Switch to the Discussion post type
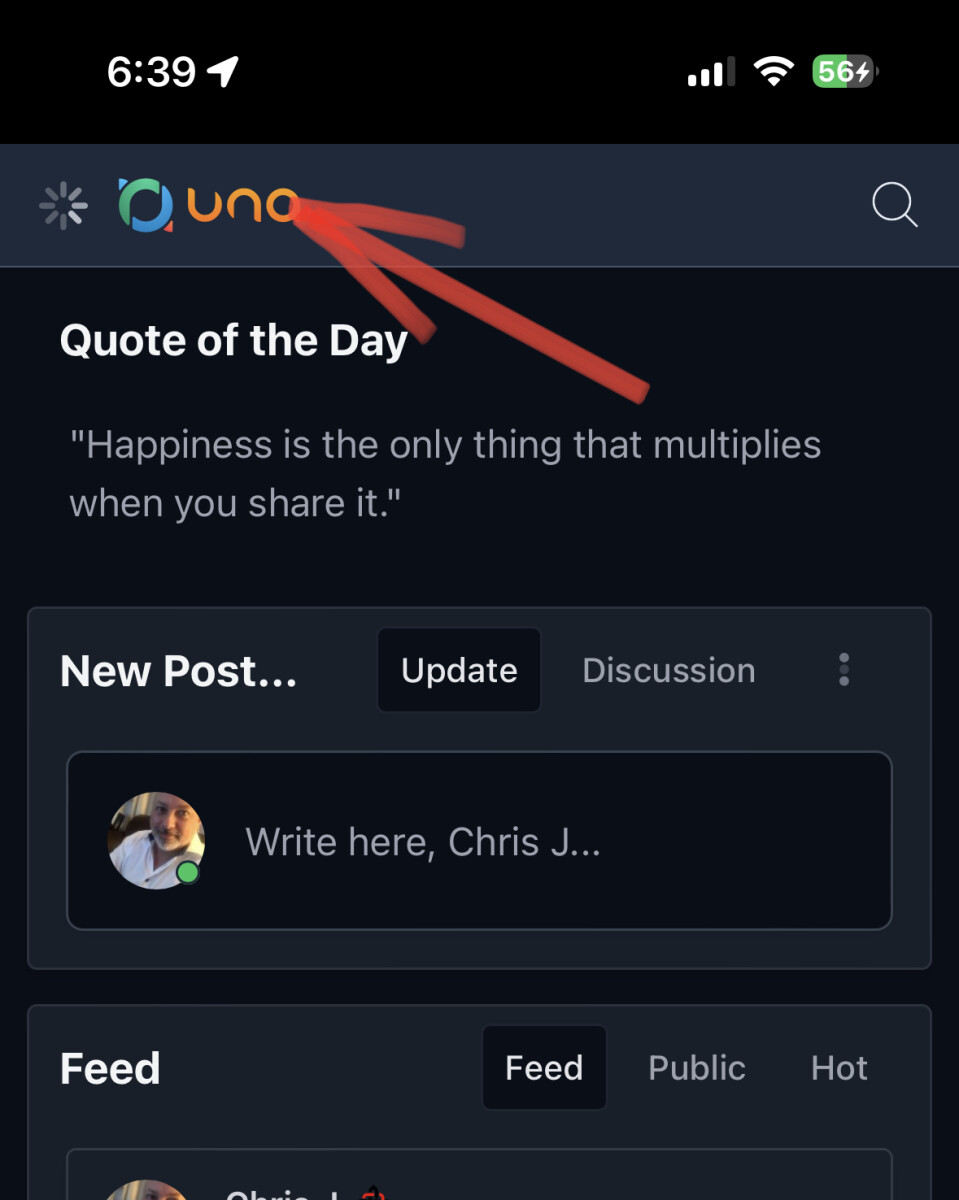 668,670
